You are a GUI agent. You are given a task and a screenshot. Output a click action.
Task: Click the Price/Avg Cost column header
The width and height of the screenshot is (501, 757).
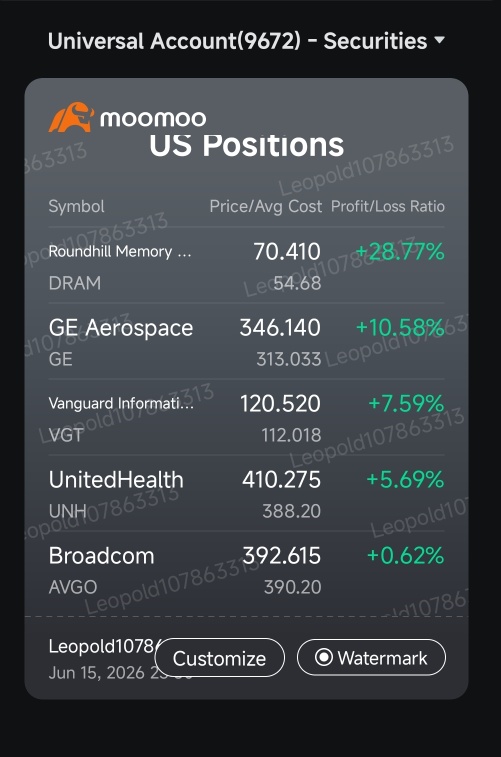[x=265, y=207]
